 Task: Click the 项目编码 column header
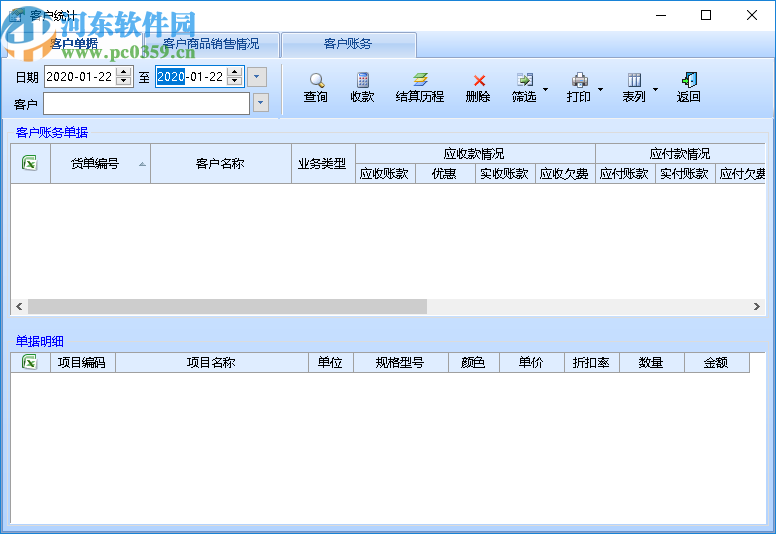pos(83,362)
